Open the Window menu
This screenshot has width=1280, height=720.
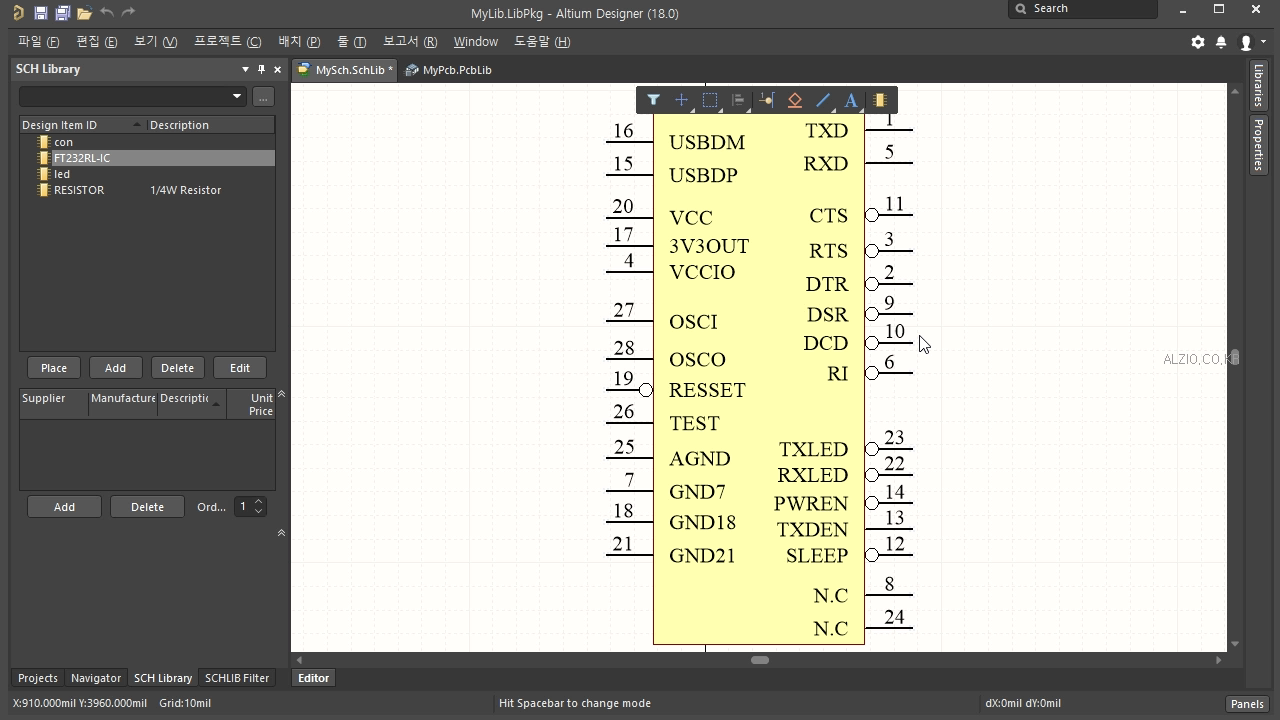pos(475,42)
